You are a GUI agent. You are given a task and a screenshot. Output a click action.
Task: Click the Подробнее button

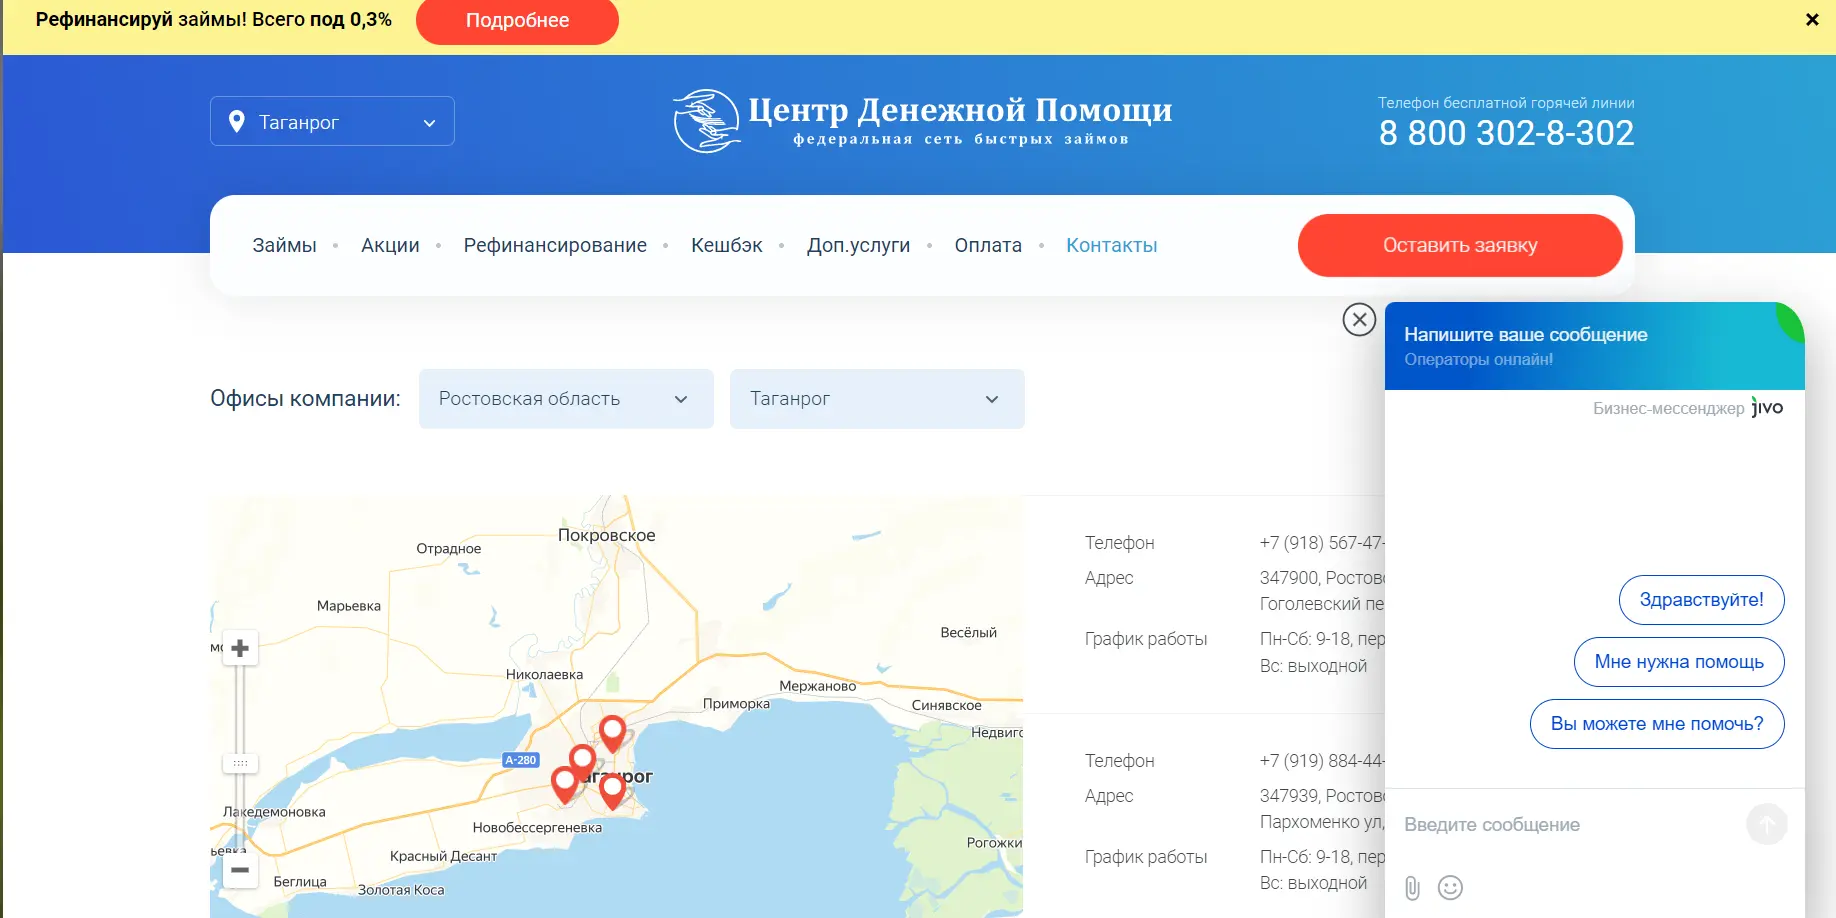click(517, 21)
